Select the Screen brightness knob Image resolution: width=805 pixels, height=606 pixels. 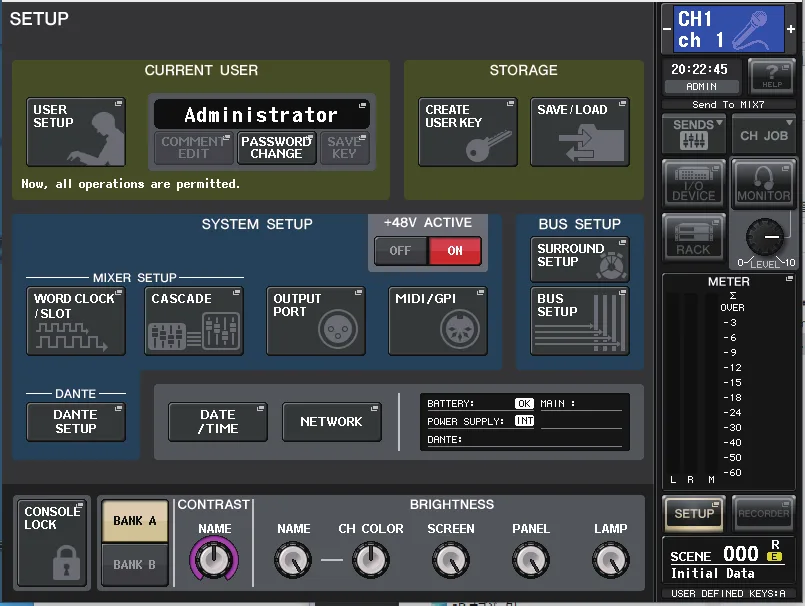[451, 559]
